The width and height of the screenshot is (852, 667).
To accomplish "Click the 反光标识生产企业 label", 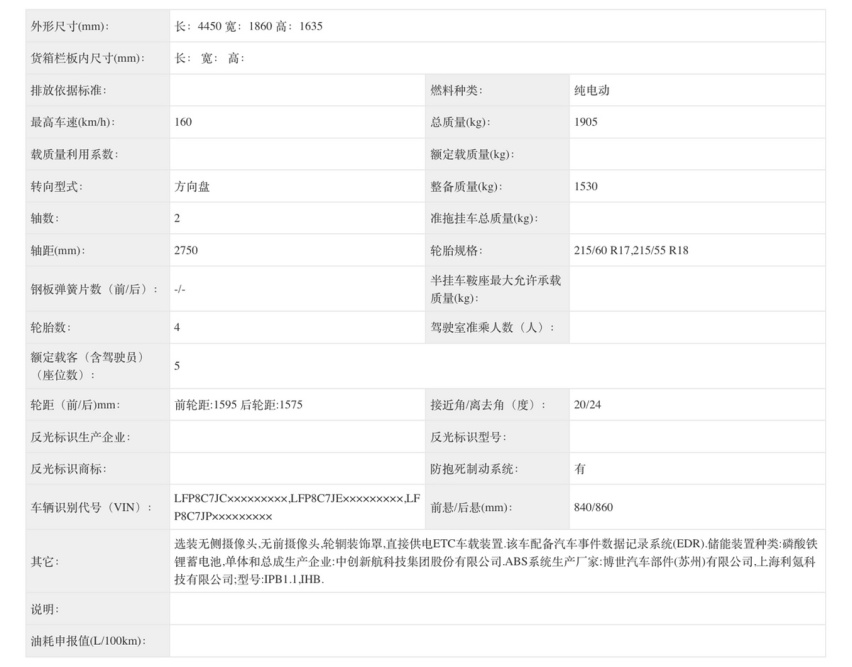I will (x=80, y=437).
